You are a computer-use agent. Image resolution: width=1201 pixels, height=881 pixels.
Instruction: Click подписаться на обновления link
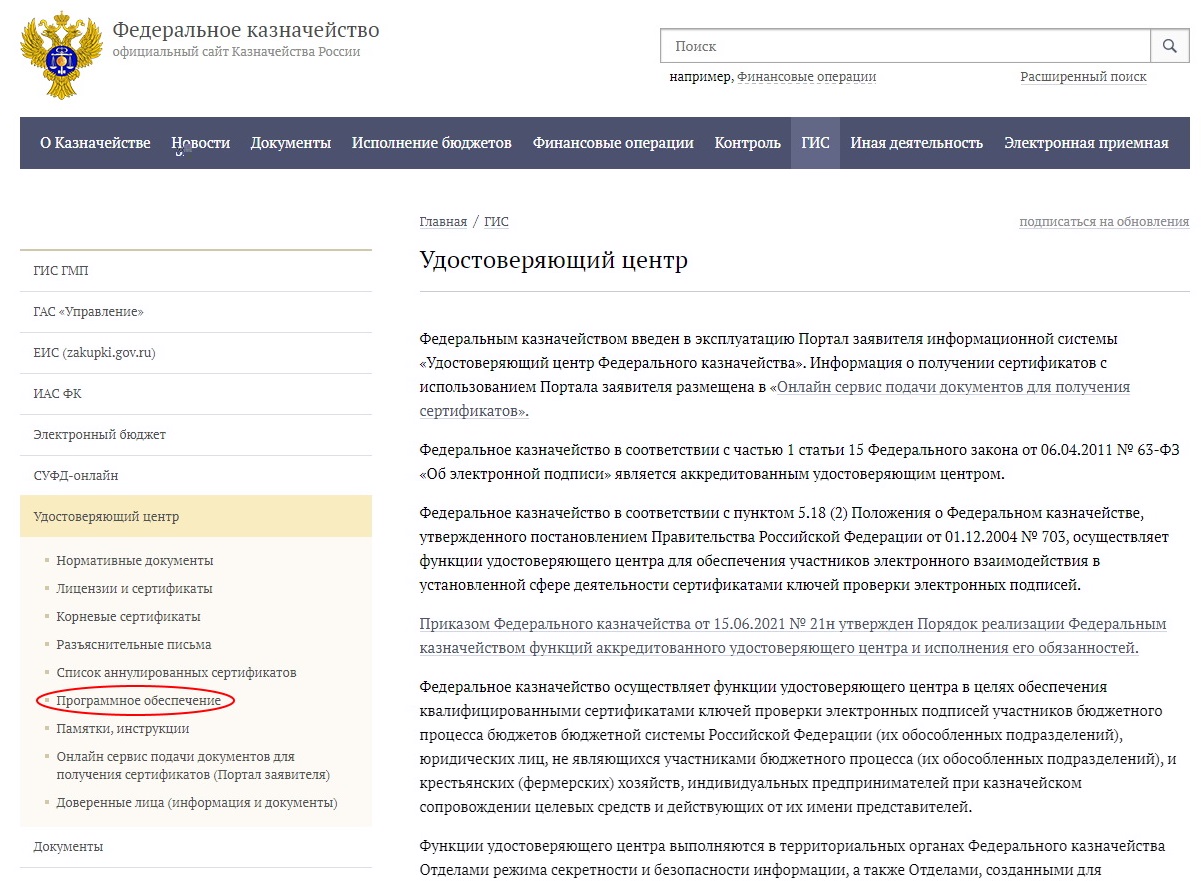(1104, 222)
